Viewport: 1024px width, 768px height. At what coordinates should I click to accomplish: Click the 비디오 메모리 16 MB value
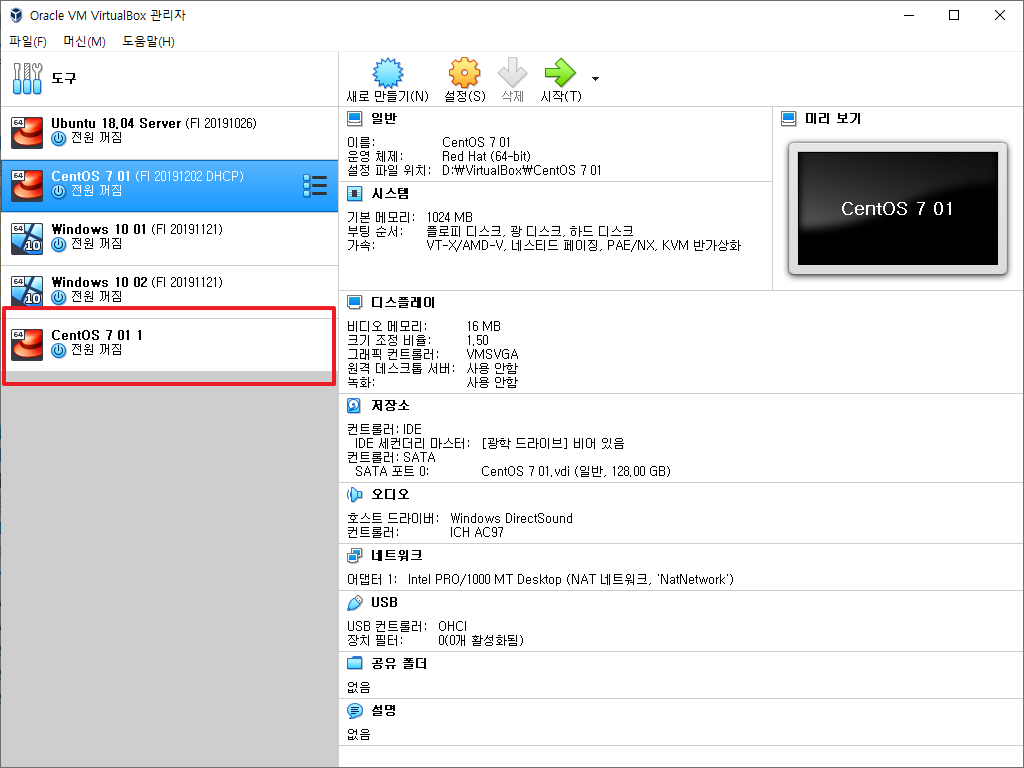(x=483, y=327)
